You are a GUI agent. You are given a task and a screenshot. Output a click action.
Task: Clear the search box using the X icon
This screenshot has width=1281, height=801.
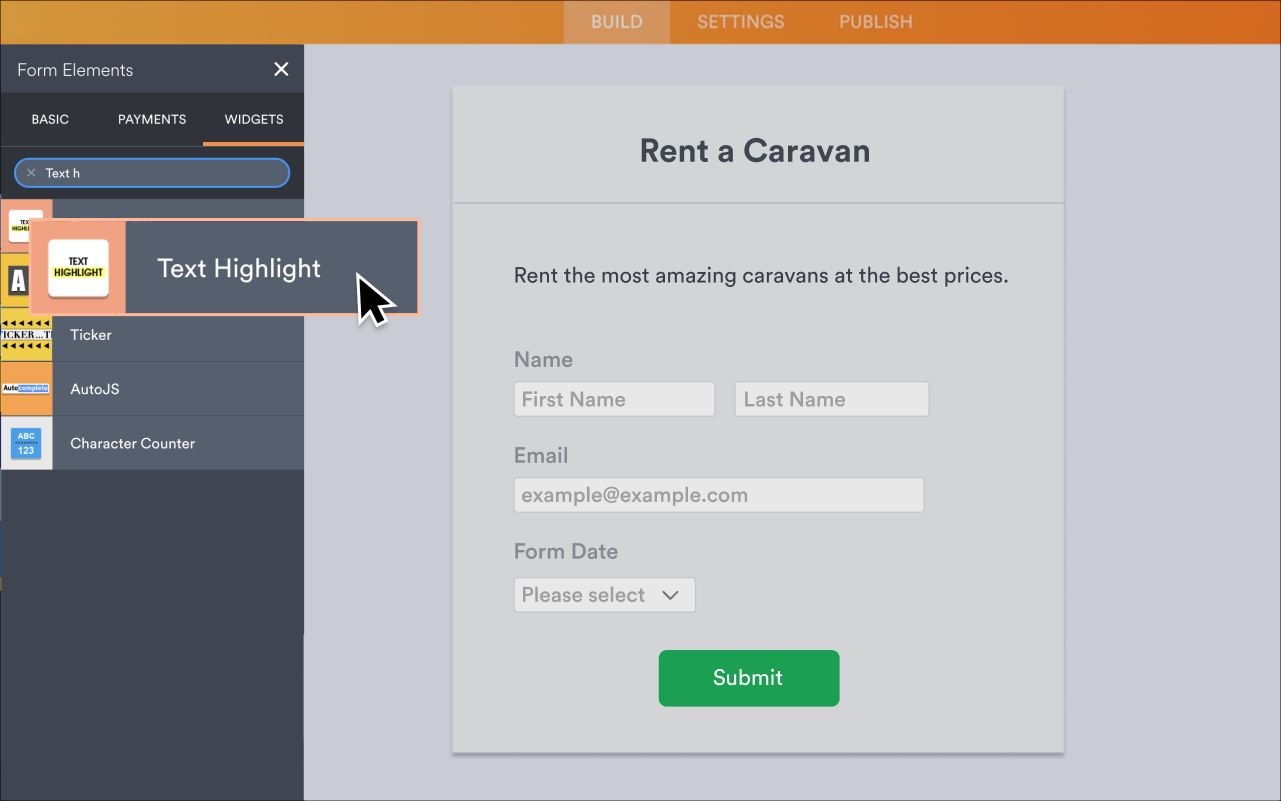[x=30, y=172]
